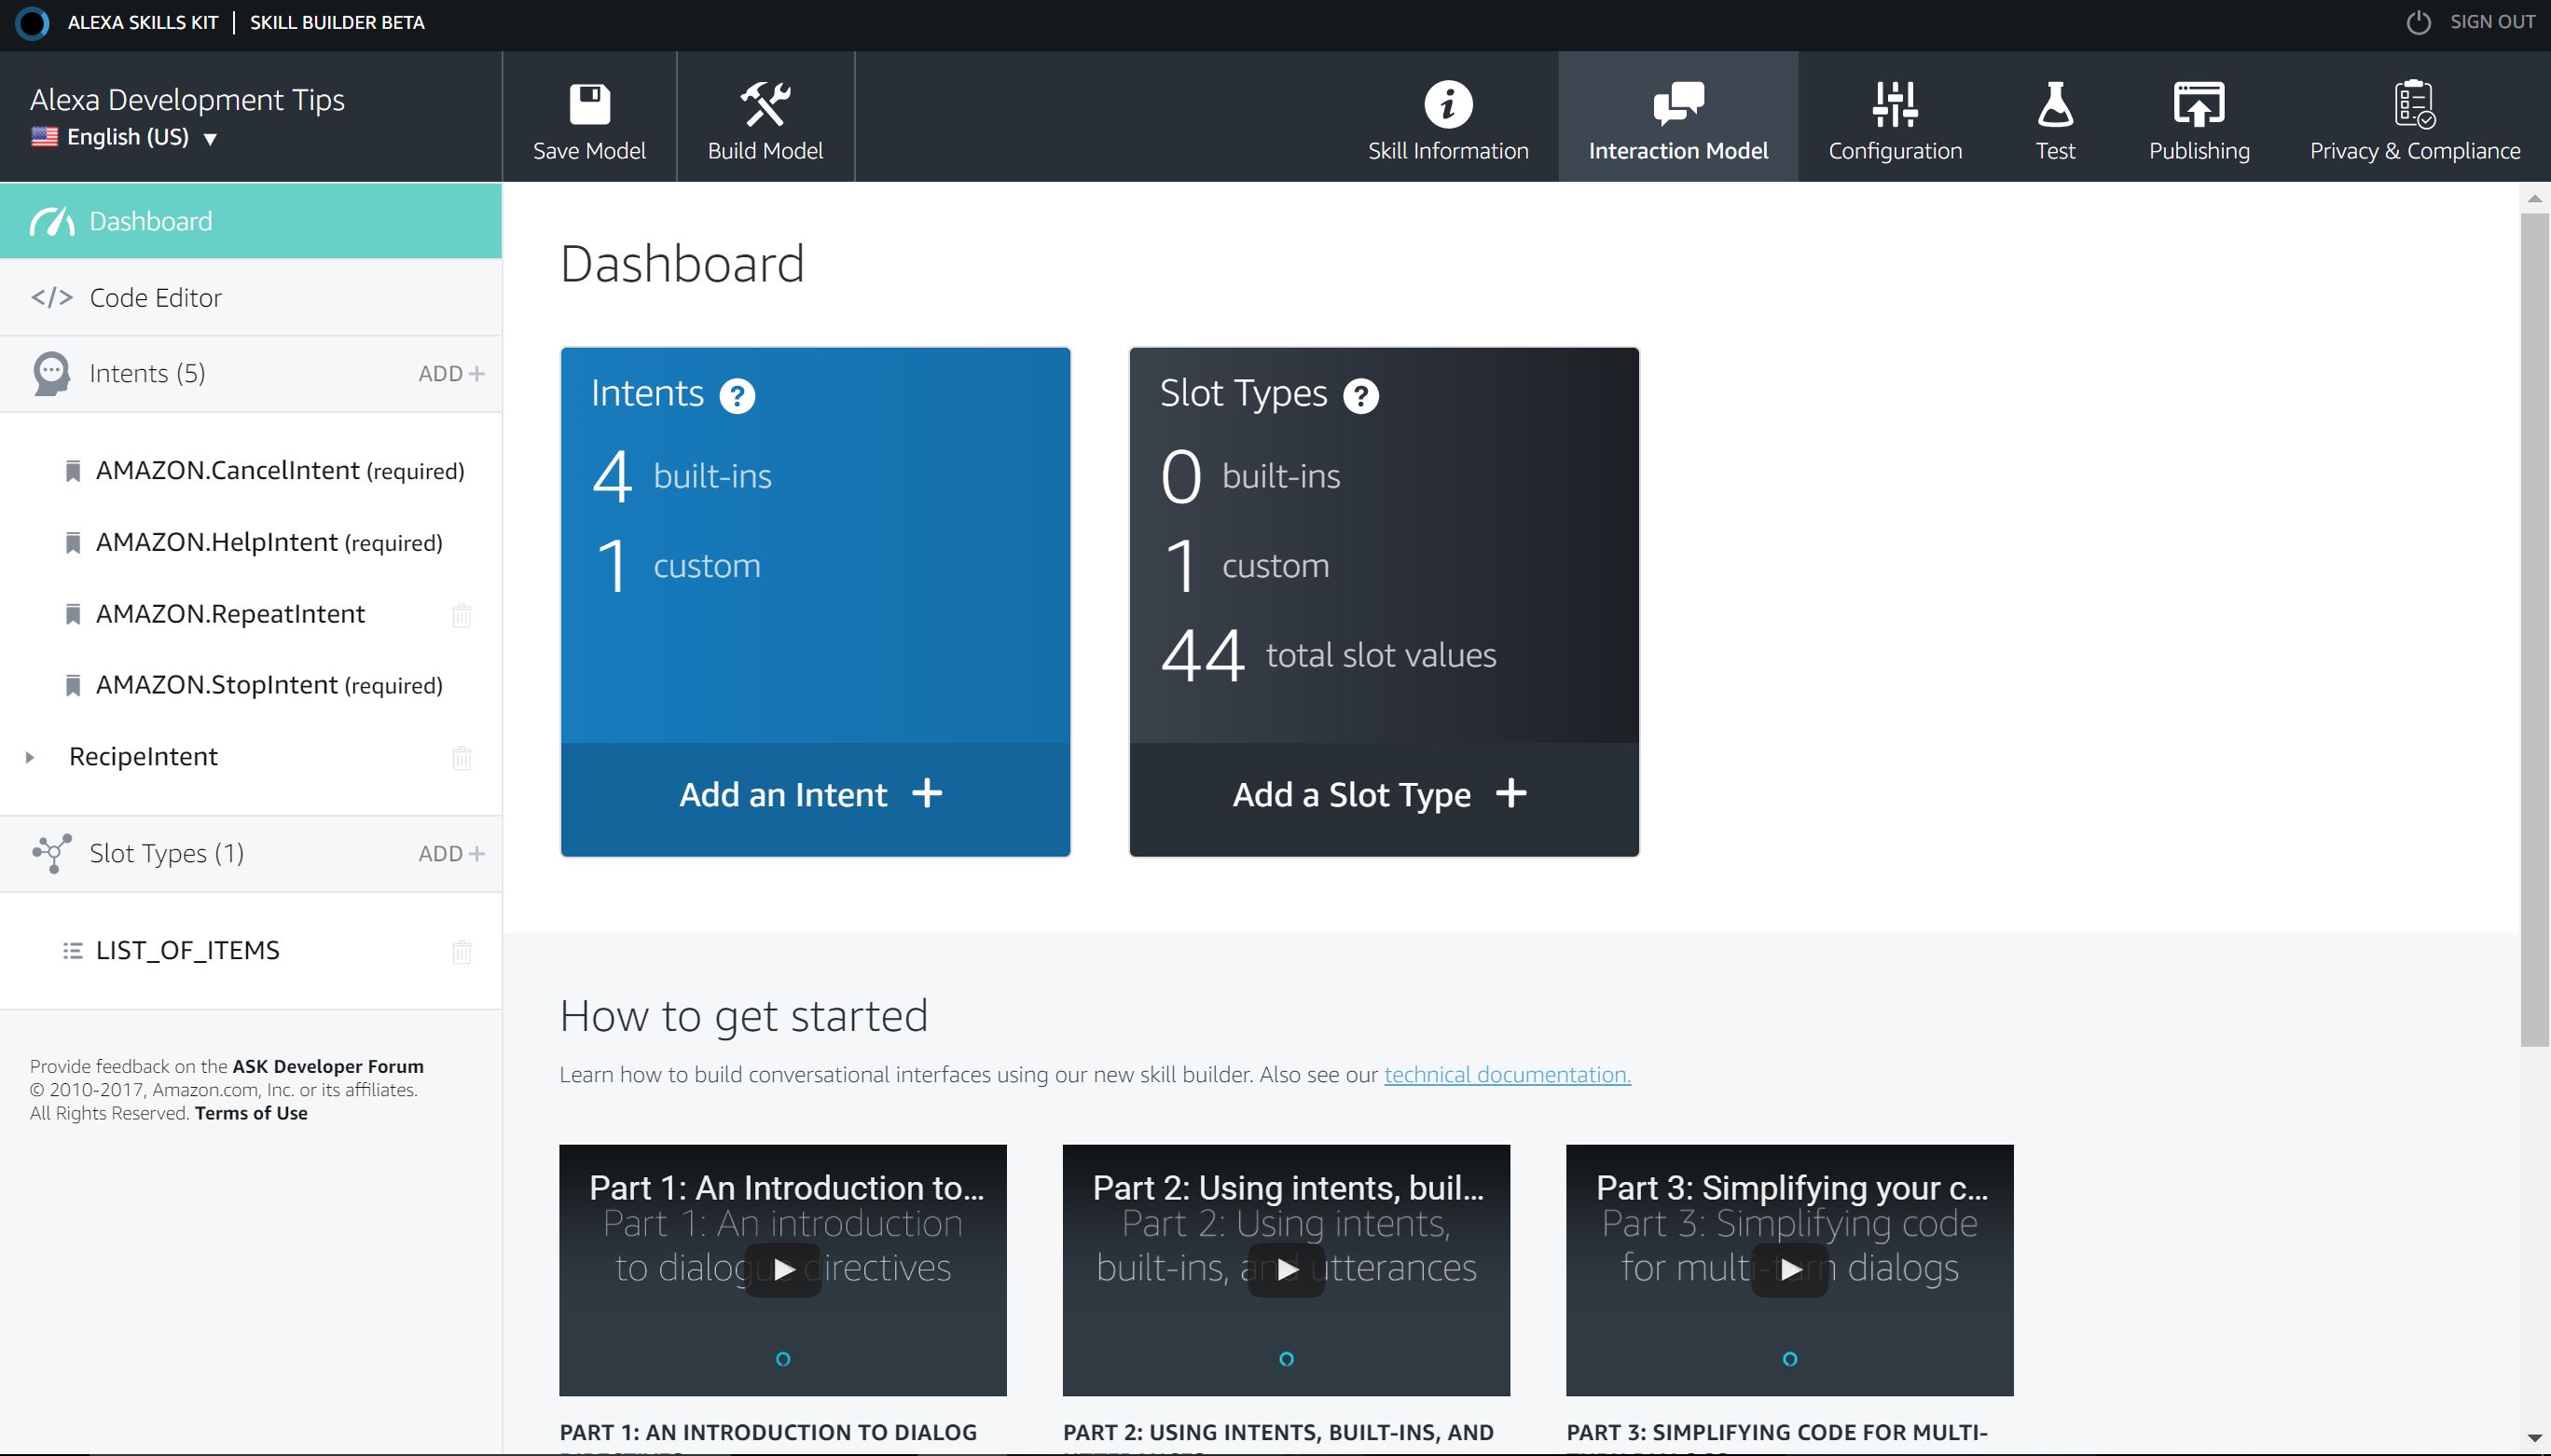Click the Intents head icon in sidebar
The height and width of the screenshot is (1456, 2551).
point(51,374)
